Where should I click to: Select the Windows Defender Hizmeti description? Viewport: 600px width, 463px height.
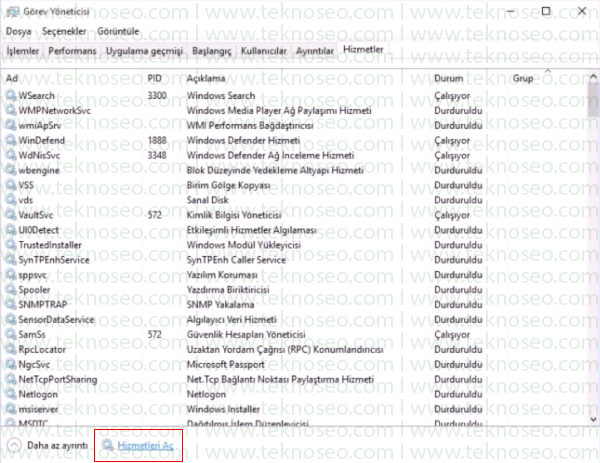[x=243, y=140]
